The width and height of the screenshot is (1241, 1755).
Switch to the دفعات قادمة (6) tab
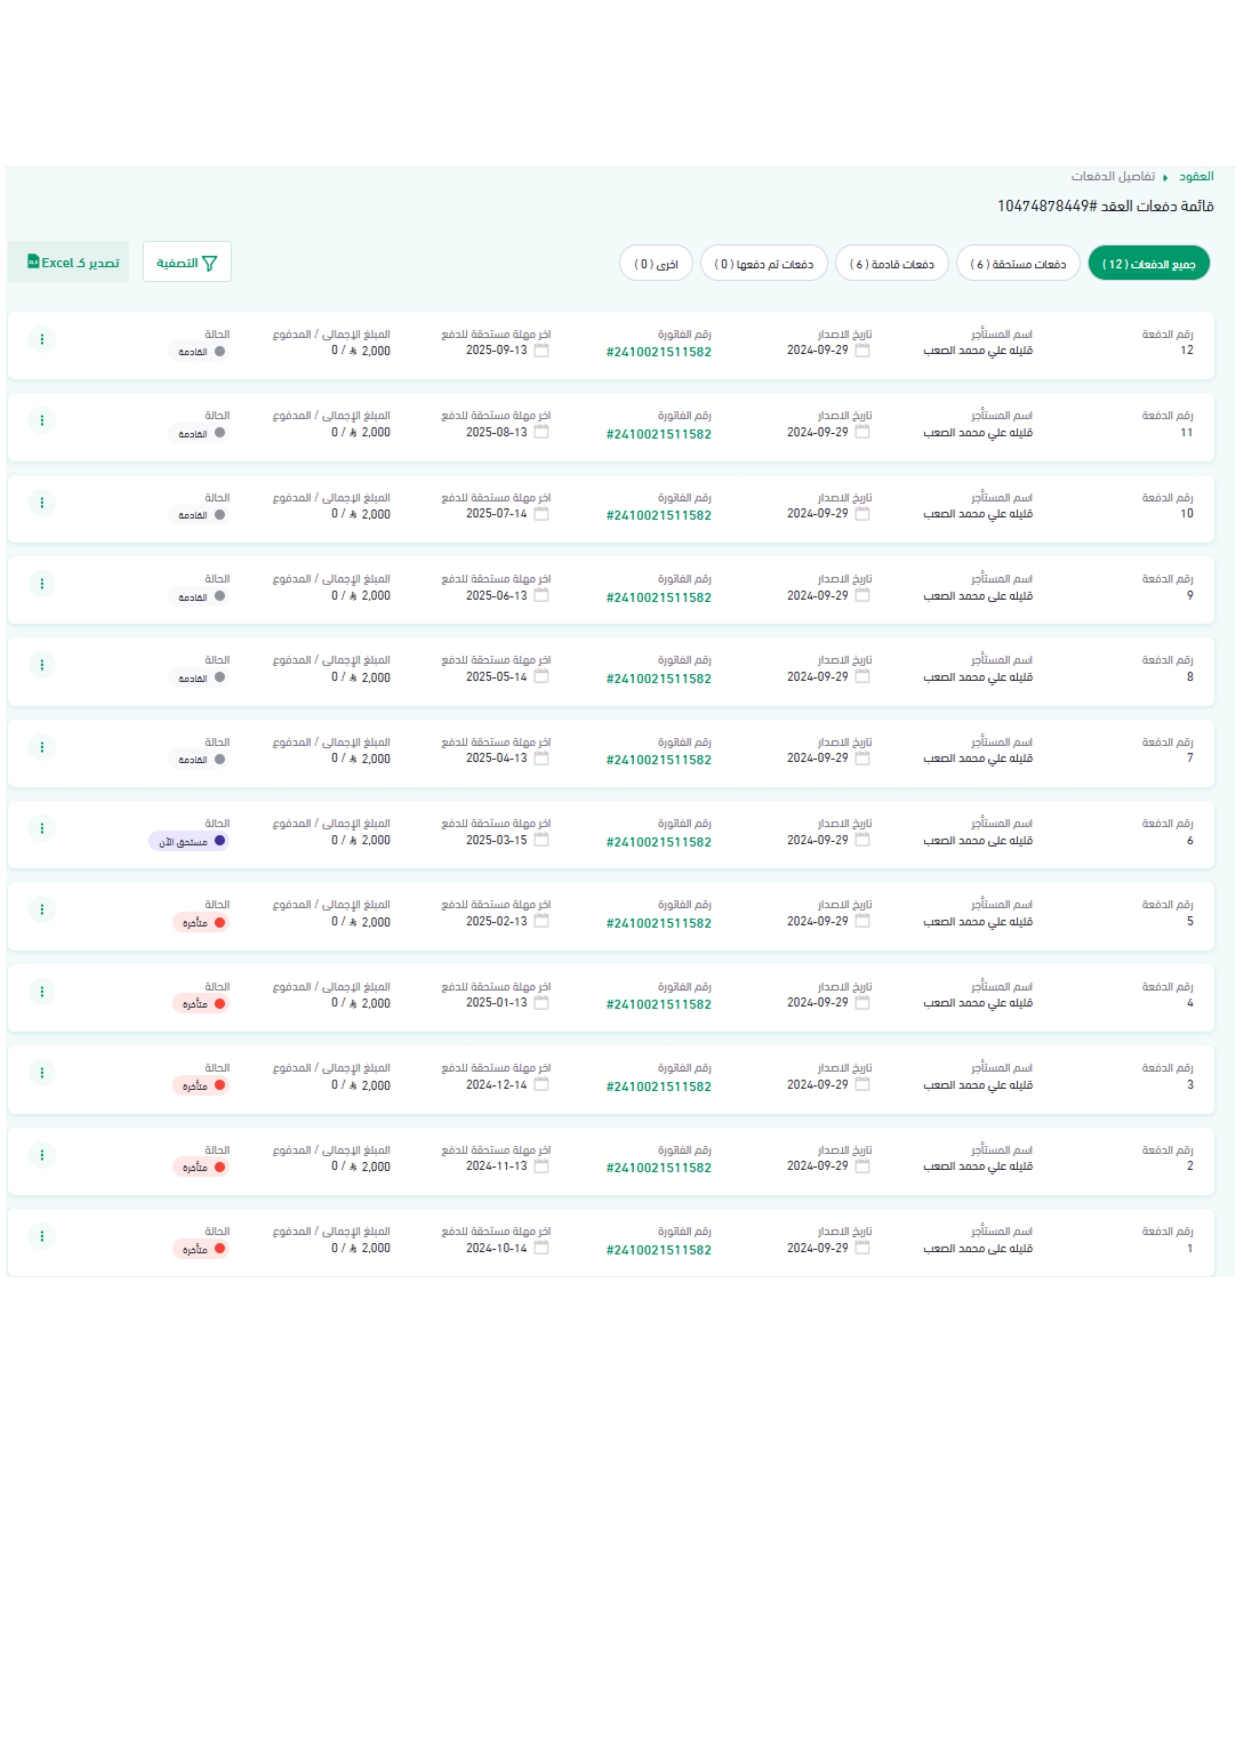tap(891, 264)
